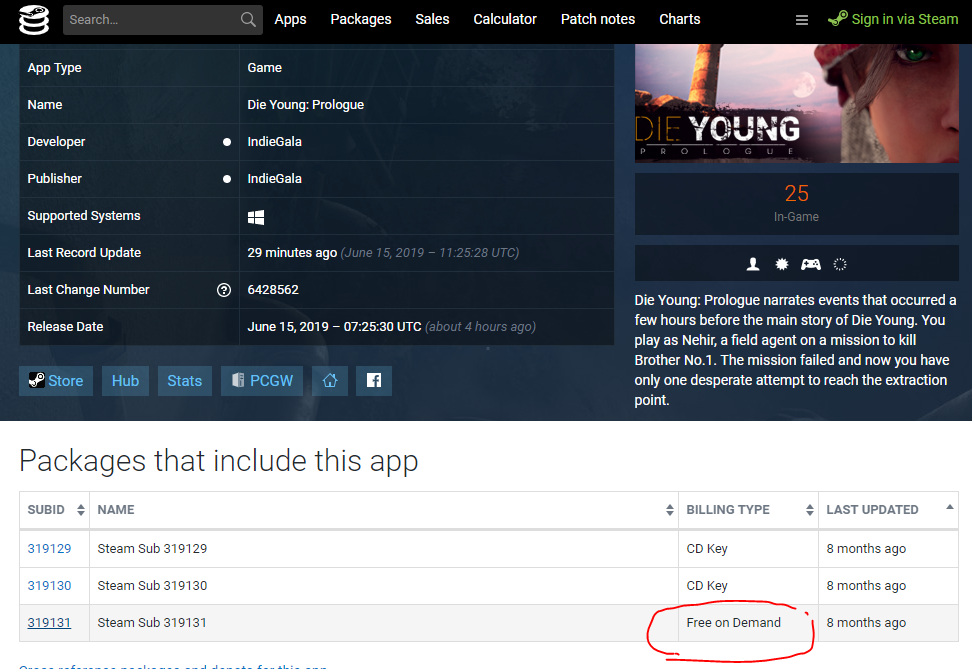Click the Die Young Prologue banner image
This screenshot has width=972, height=669.
tap(797, 104)
